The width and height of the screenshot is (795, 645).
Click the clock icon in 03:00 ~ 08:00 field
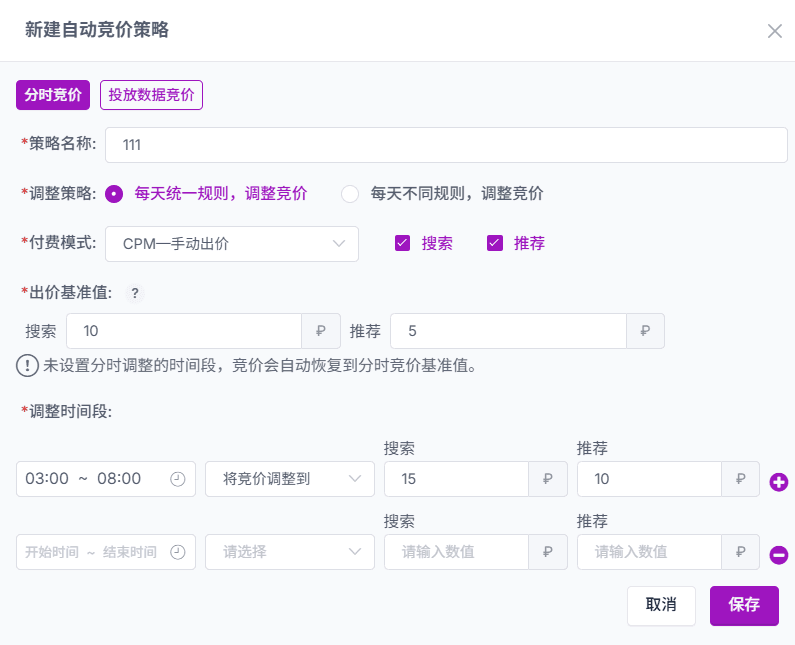tap(177, 479)
